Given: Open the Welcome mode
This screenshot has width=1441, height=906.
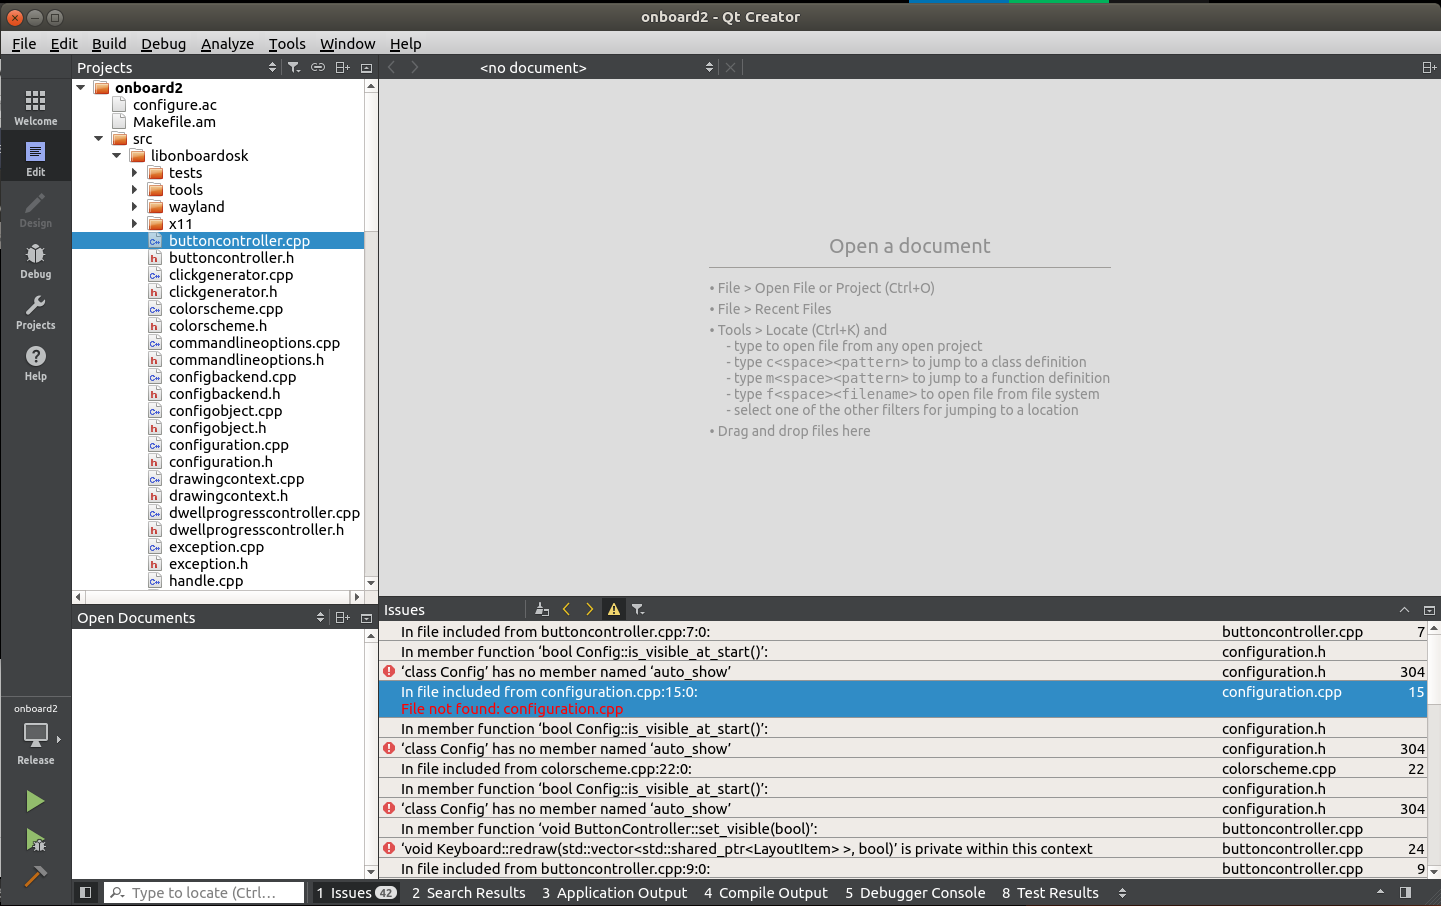Looking at the screenshot, I should click(35, 106).
